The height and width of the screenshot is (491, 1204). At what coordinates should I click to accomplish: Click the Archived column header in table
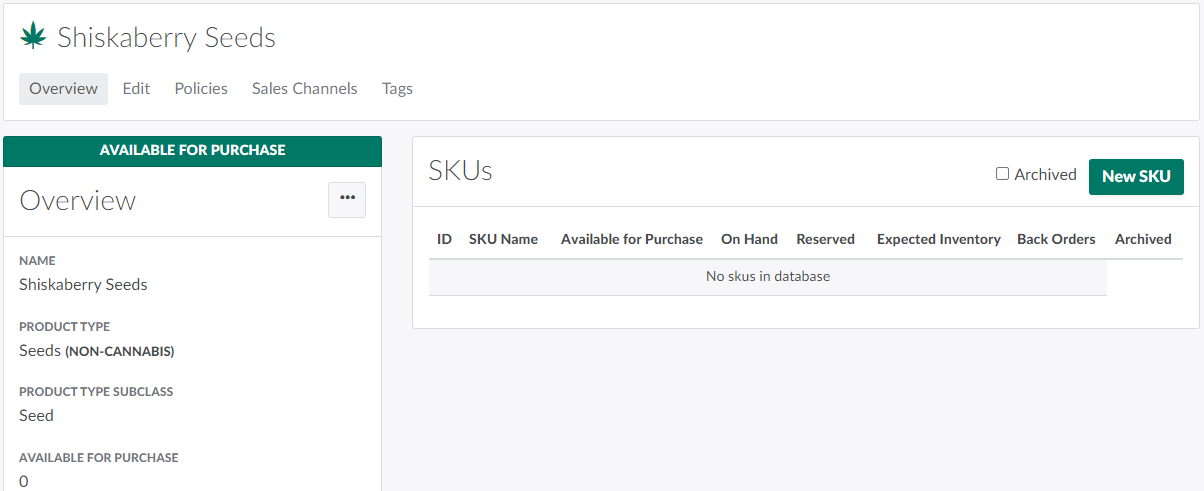click(1143, 239)
